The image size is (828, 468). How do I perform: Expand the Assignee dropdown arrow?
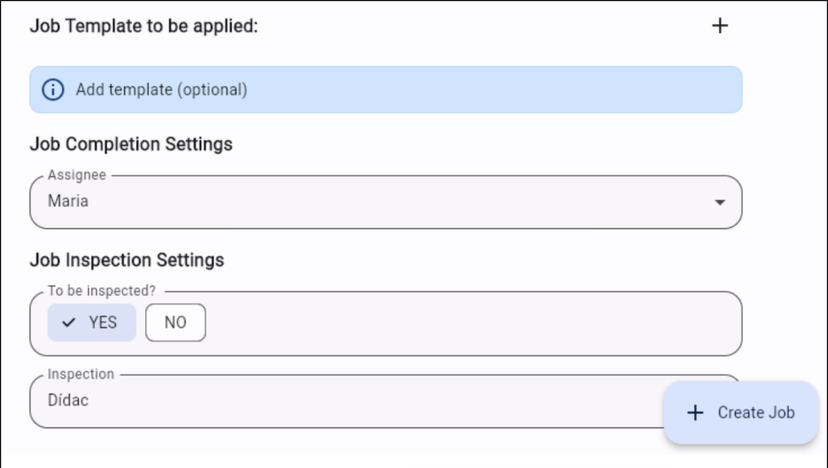click(x=720, y=202)
